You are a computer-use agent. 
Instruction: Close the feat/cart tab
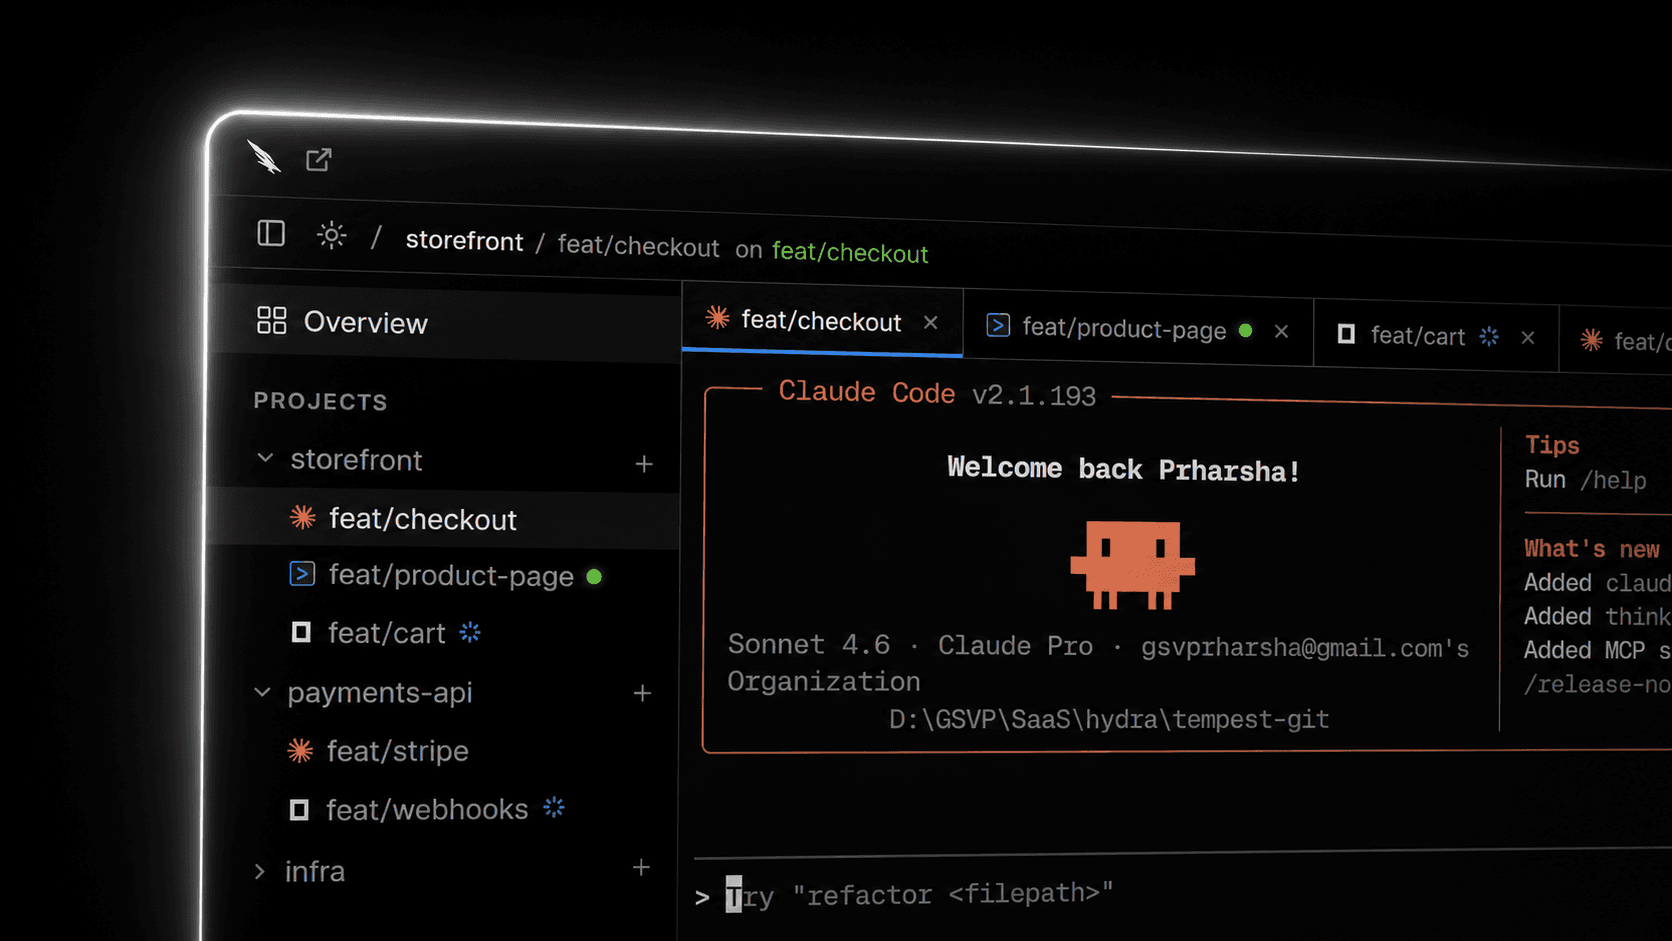coord(1528,338)
